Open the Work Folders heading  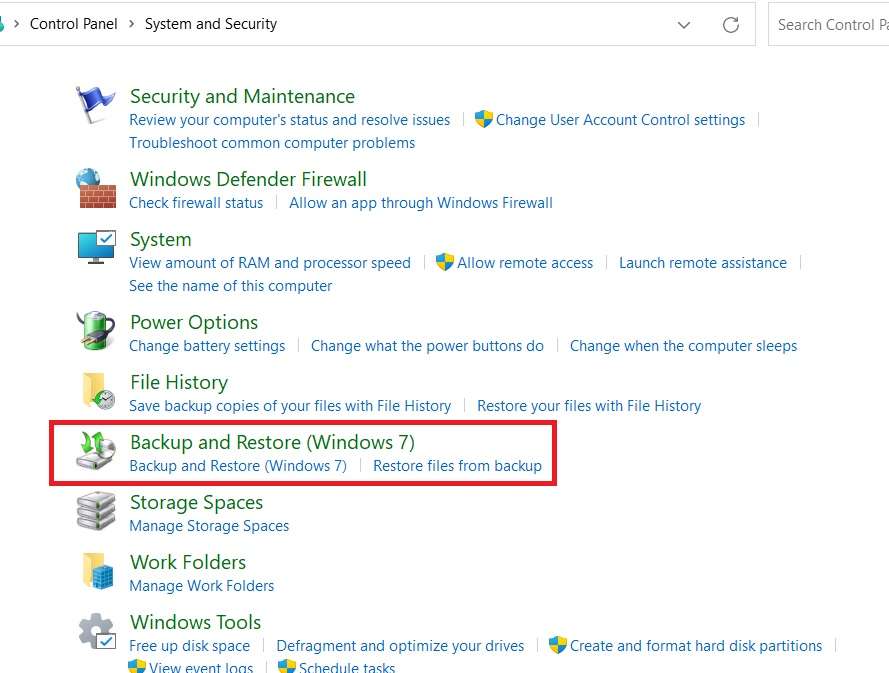[188, 562]
